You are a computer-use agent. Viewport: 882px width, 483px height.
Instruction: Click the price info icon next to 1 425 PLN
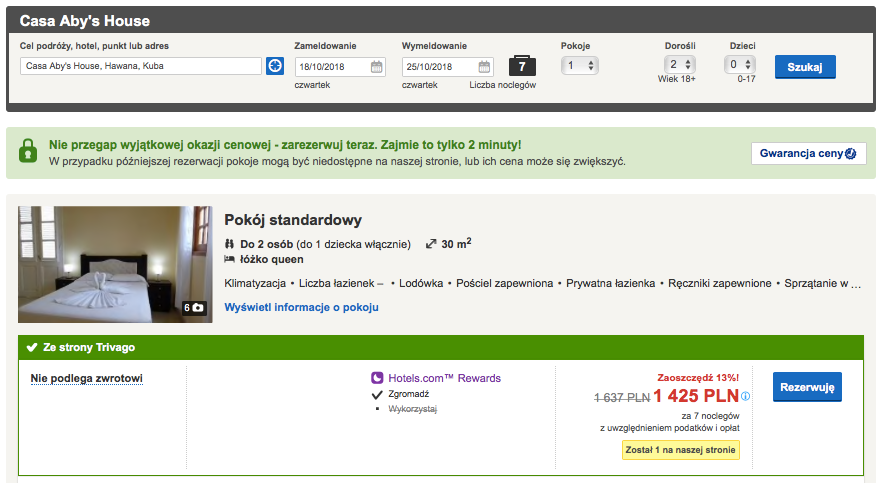(x=745, y=396)
